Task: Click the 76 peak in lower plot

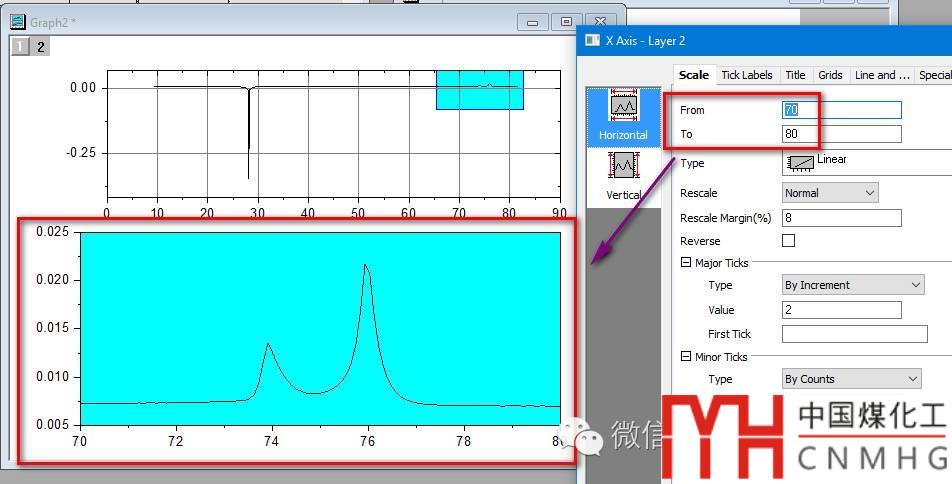Action: click(366, 265)
